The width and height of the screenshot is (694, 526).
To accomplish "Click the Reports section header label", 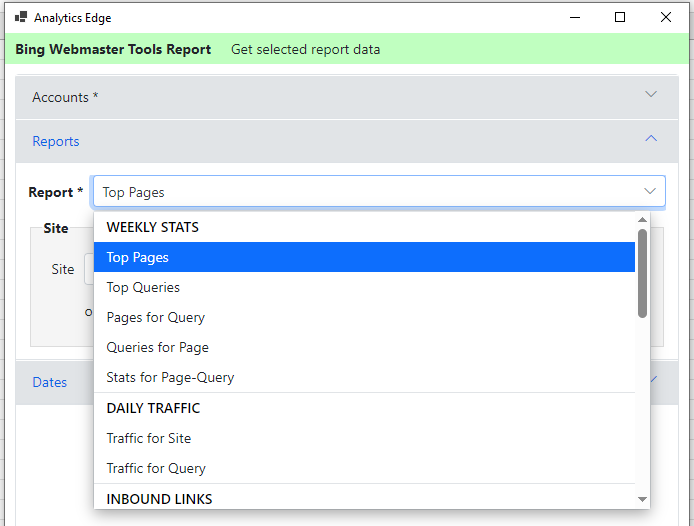I will (56, 141).
